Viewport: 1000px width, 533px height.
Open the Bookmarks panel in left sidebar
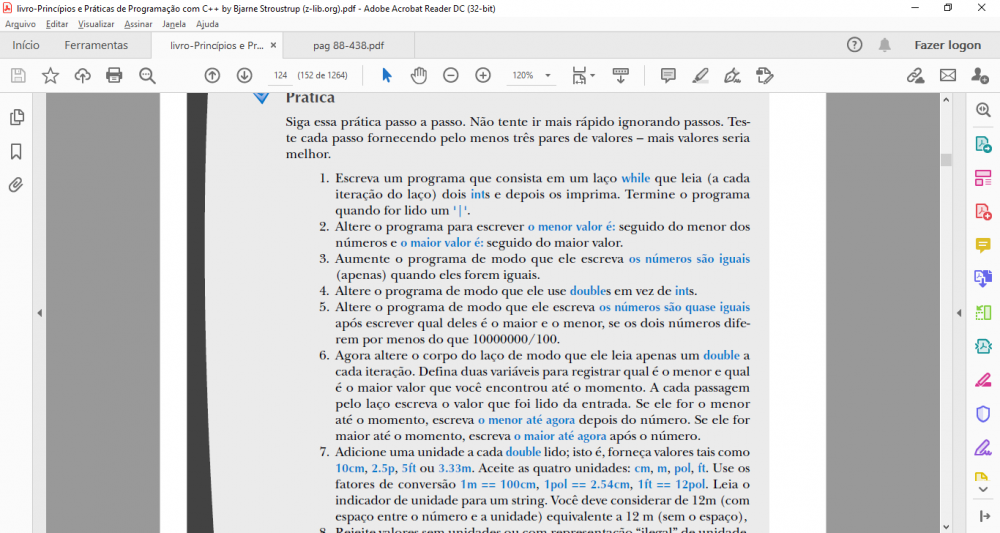(16, 151)
